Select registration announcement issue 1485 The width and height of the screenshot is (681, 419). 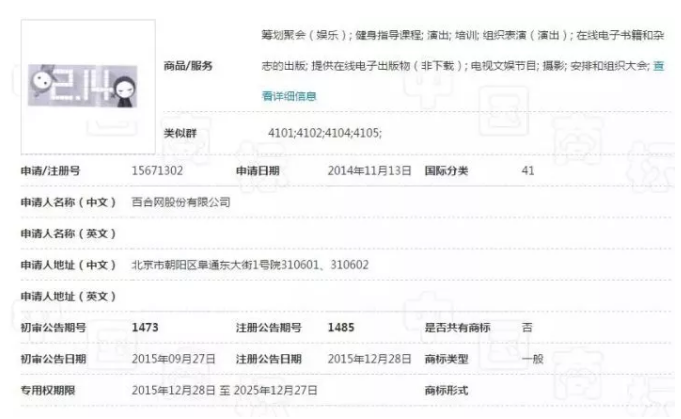(341, 327)
